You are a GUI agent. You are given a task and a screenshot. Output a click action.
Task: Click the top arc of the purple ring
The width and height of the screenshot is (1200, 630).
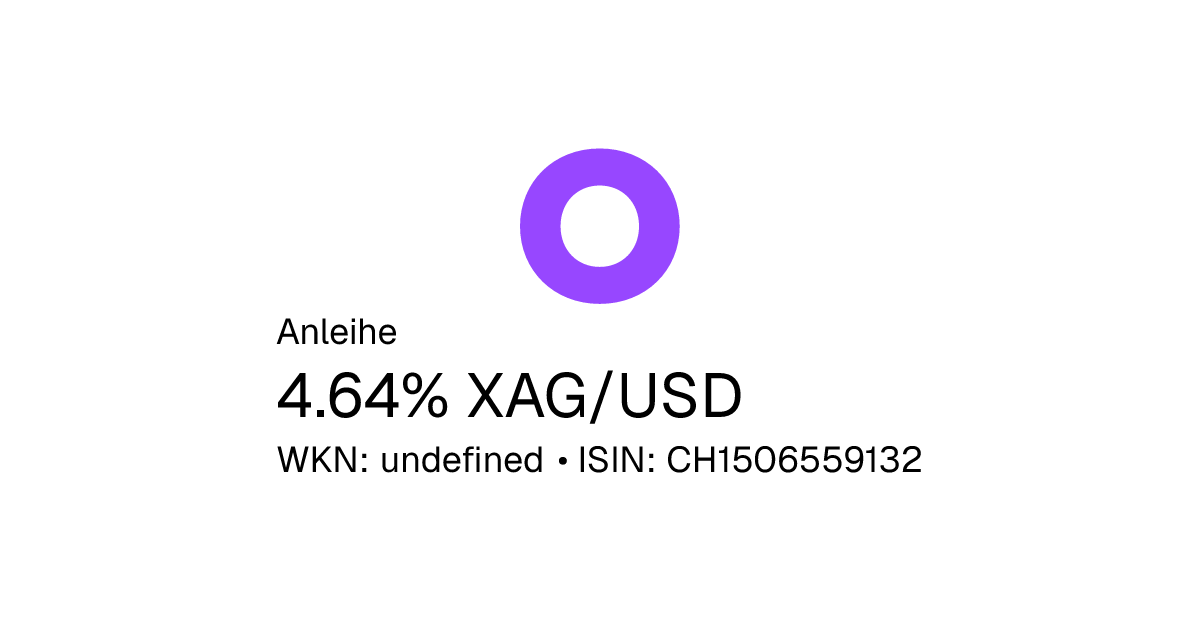click(x=600, y=165)
